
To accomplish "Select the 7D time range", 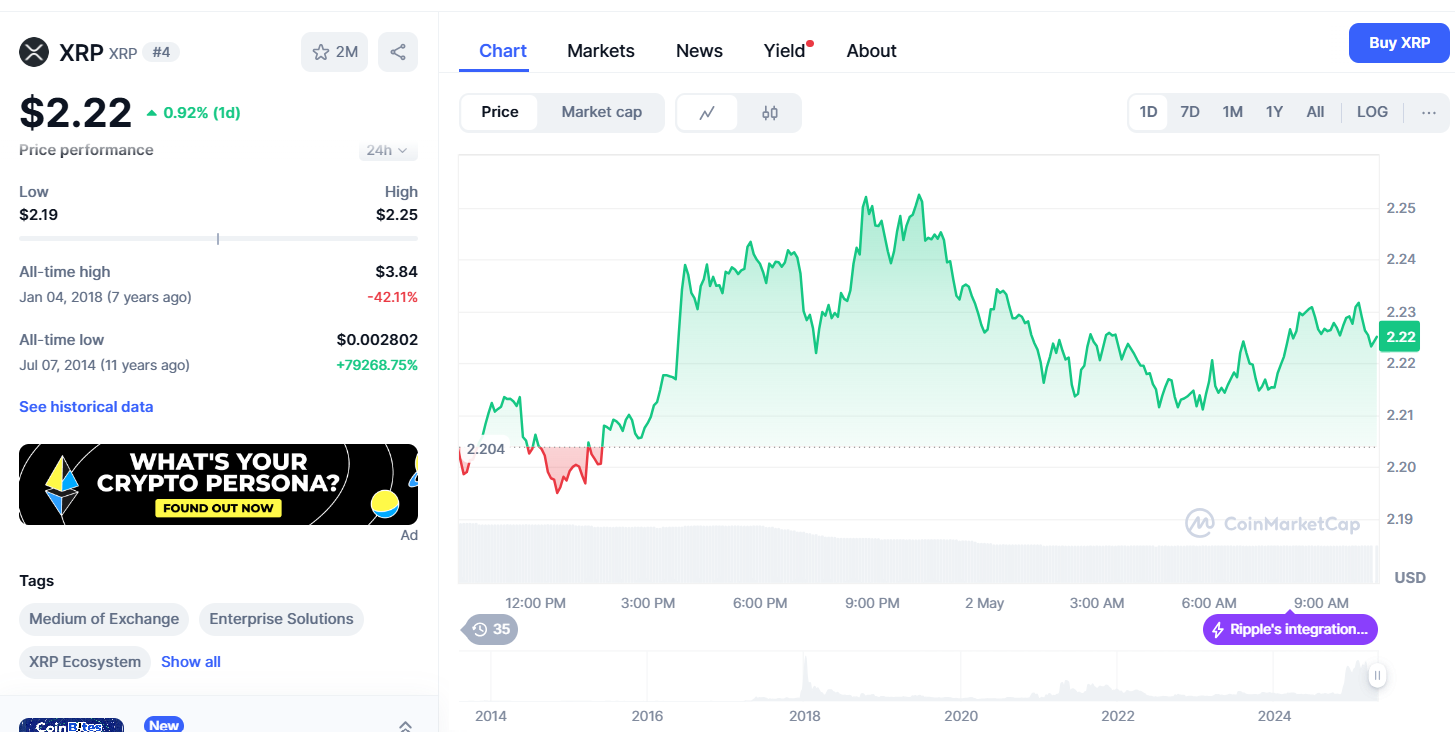I will coord(1189,112).
